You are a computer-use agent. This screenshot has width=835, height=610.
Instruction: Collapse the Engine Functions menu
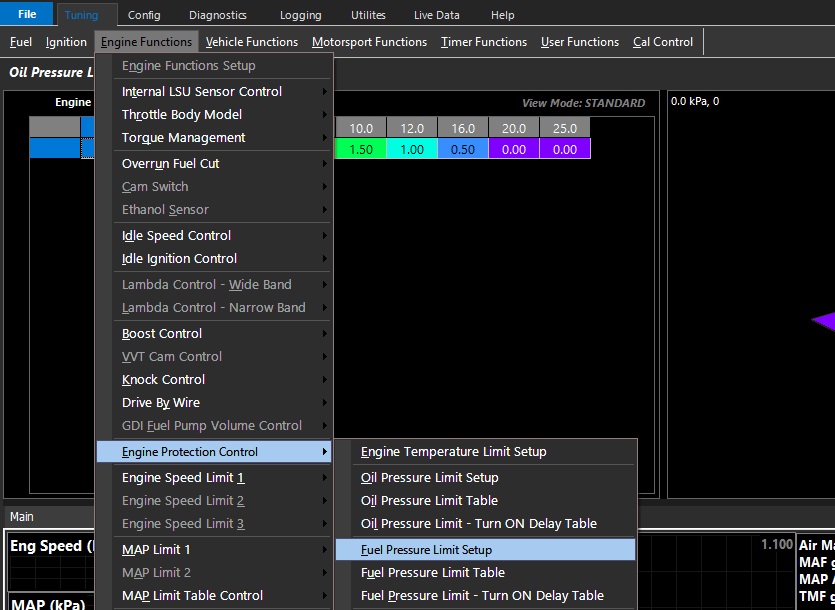(146, 42)
